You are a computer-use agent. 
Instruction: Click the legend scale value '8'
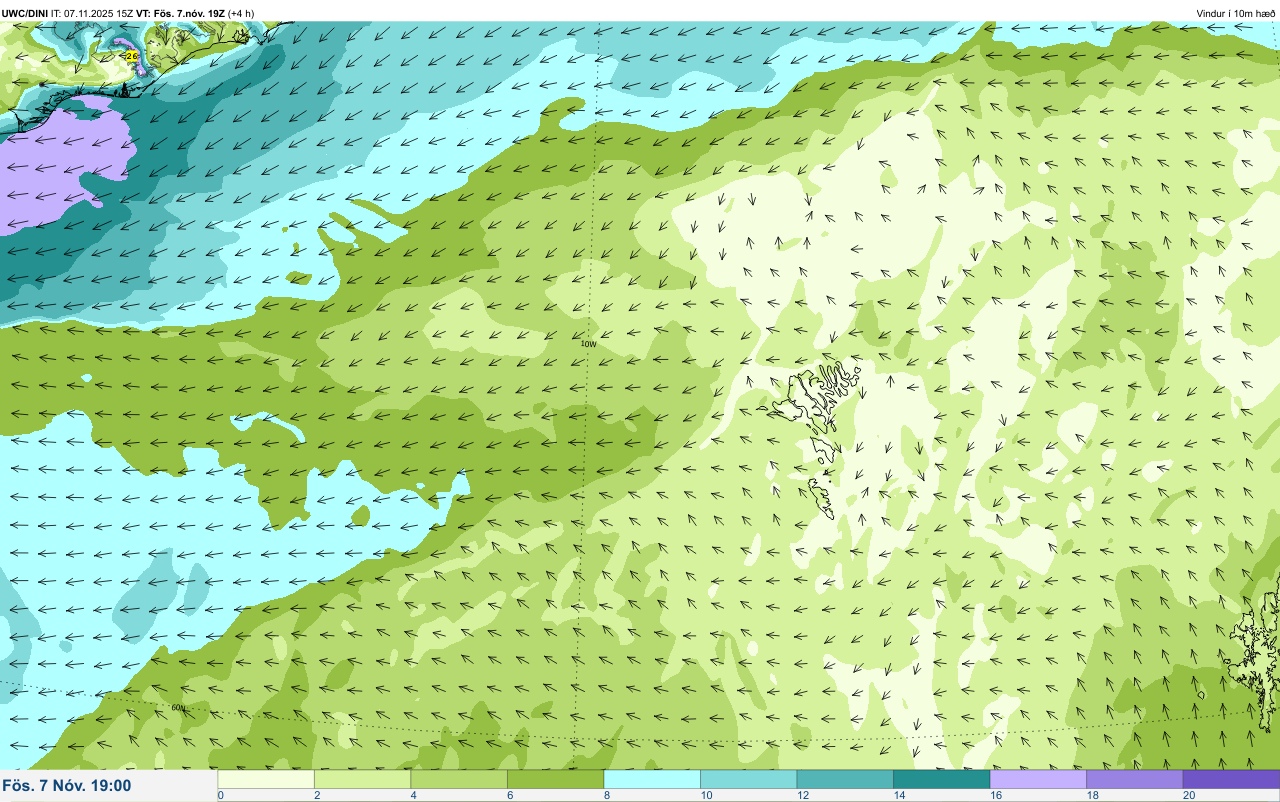(606, 795)
